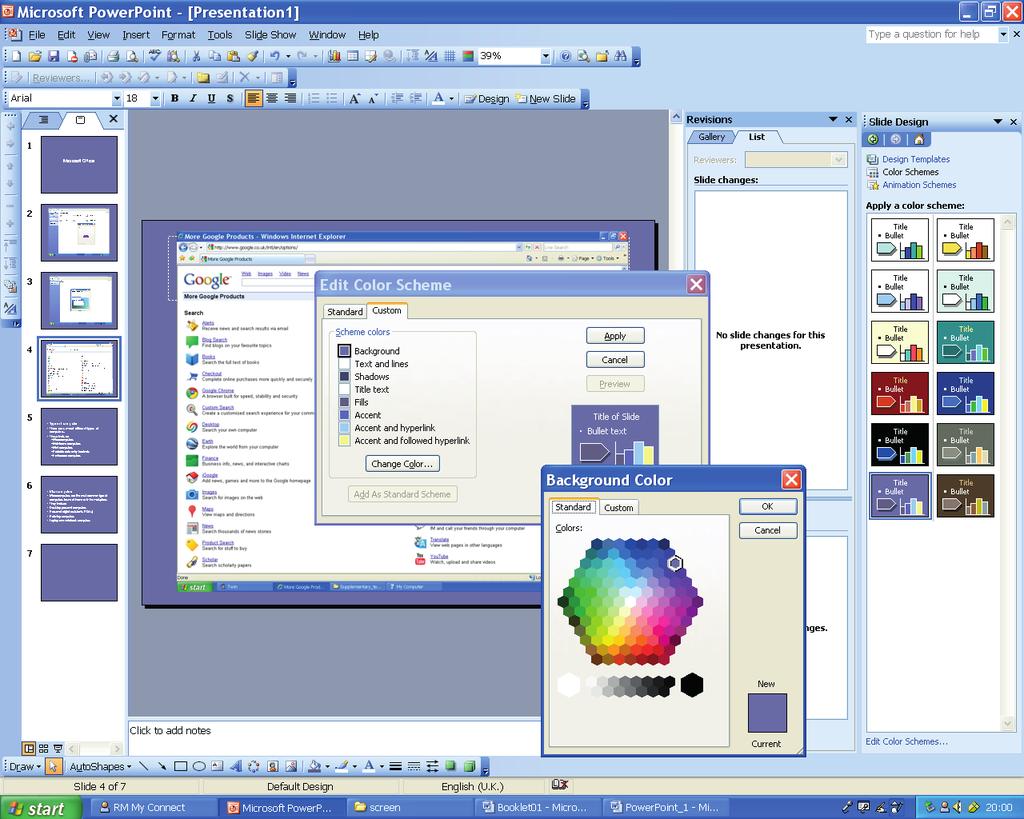This screenshot has height=819, width=1024.
Task: Click the Insert Clip Art icon
Action: click(273, 766)
